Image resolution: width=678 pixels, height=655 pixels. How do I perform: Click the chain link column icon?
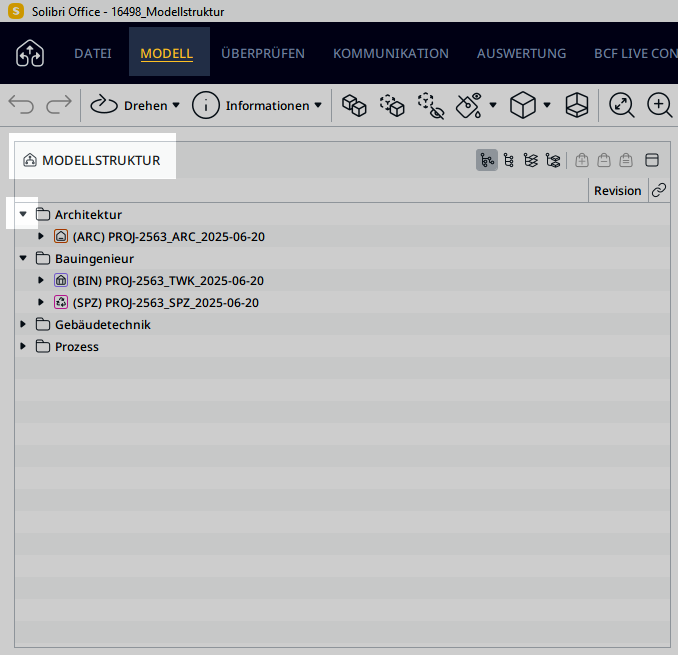coord(659,190)
